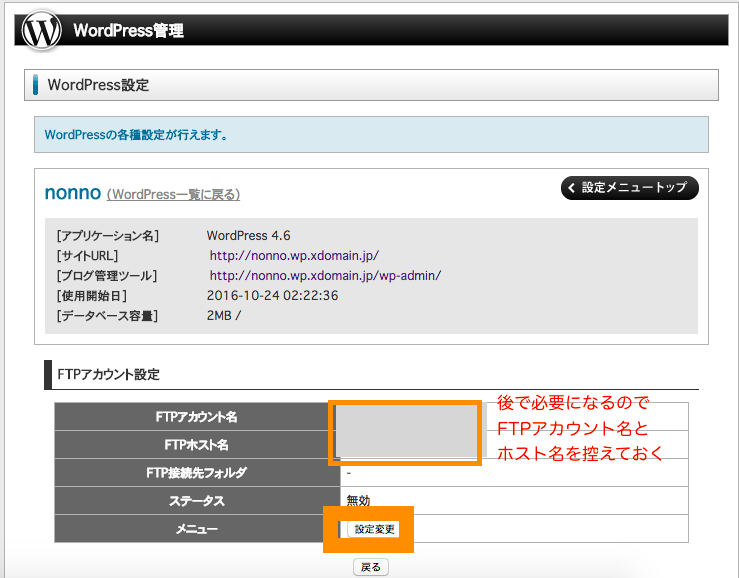Click the FTPアカウント名 row header
The image size is (739, 578).
[197, 417]
